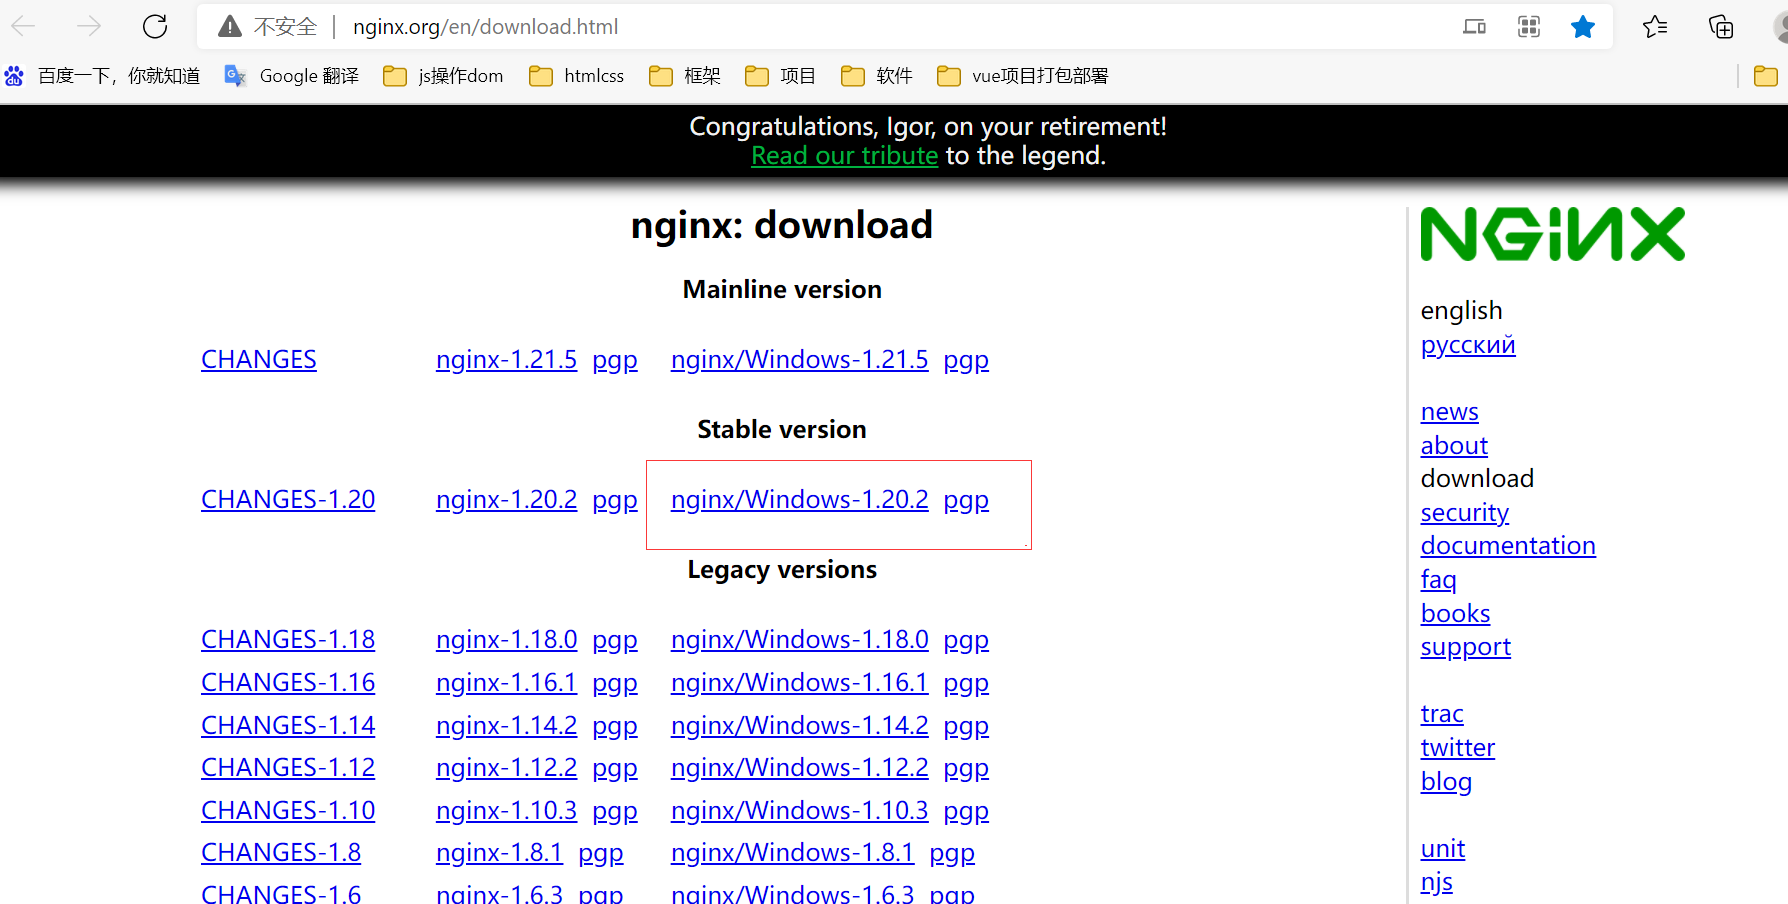
Task: Switch language to русский
Action: click(1468, 346)
